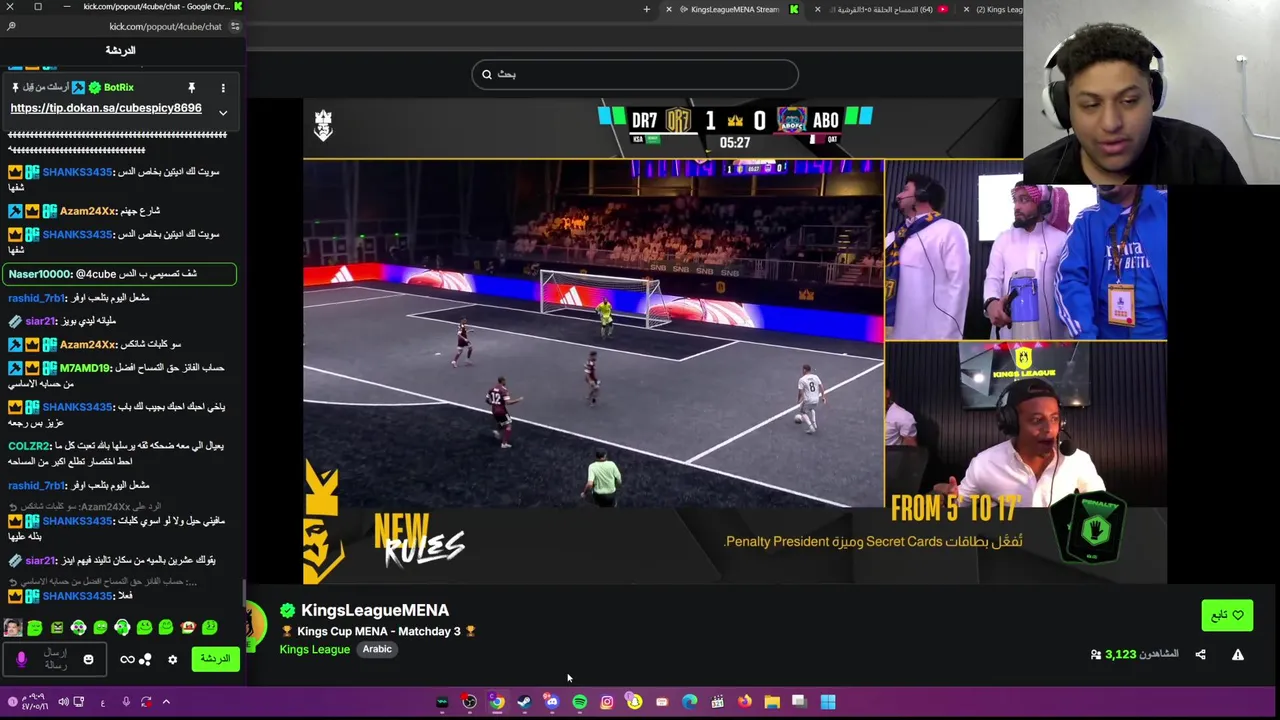Image resolution: width=1280 pixels, height=720 pixels.
Task: Open the Kings League category link
Action: tap(315, 649)
